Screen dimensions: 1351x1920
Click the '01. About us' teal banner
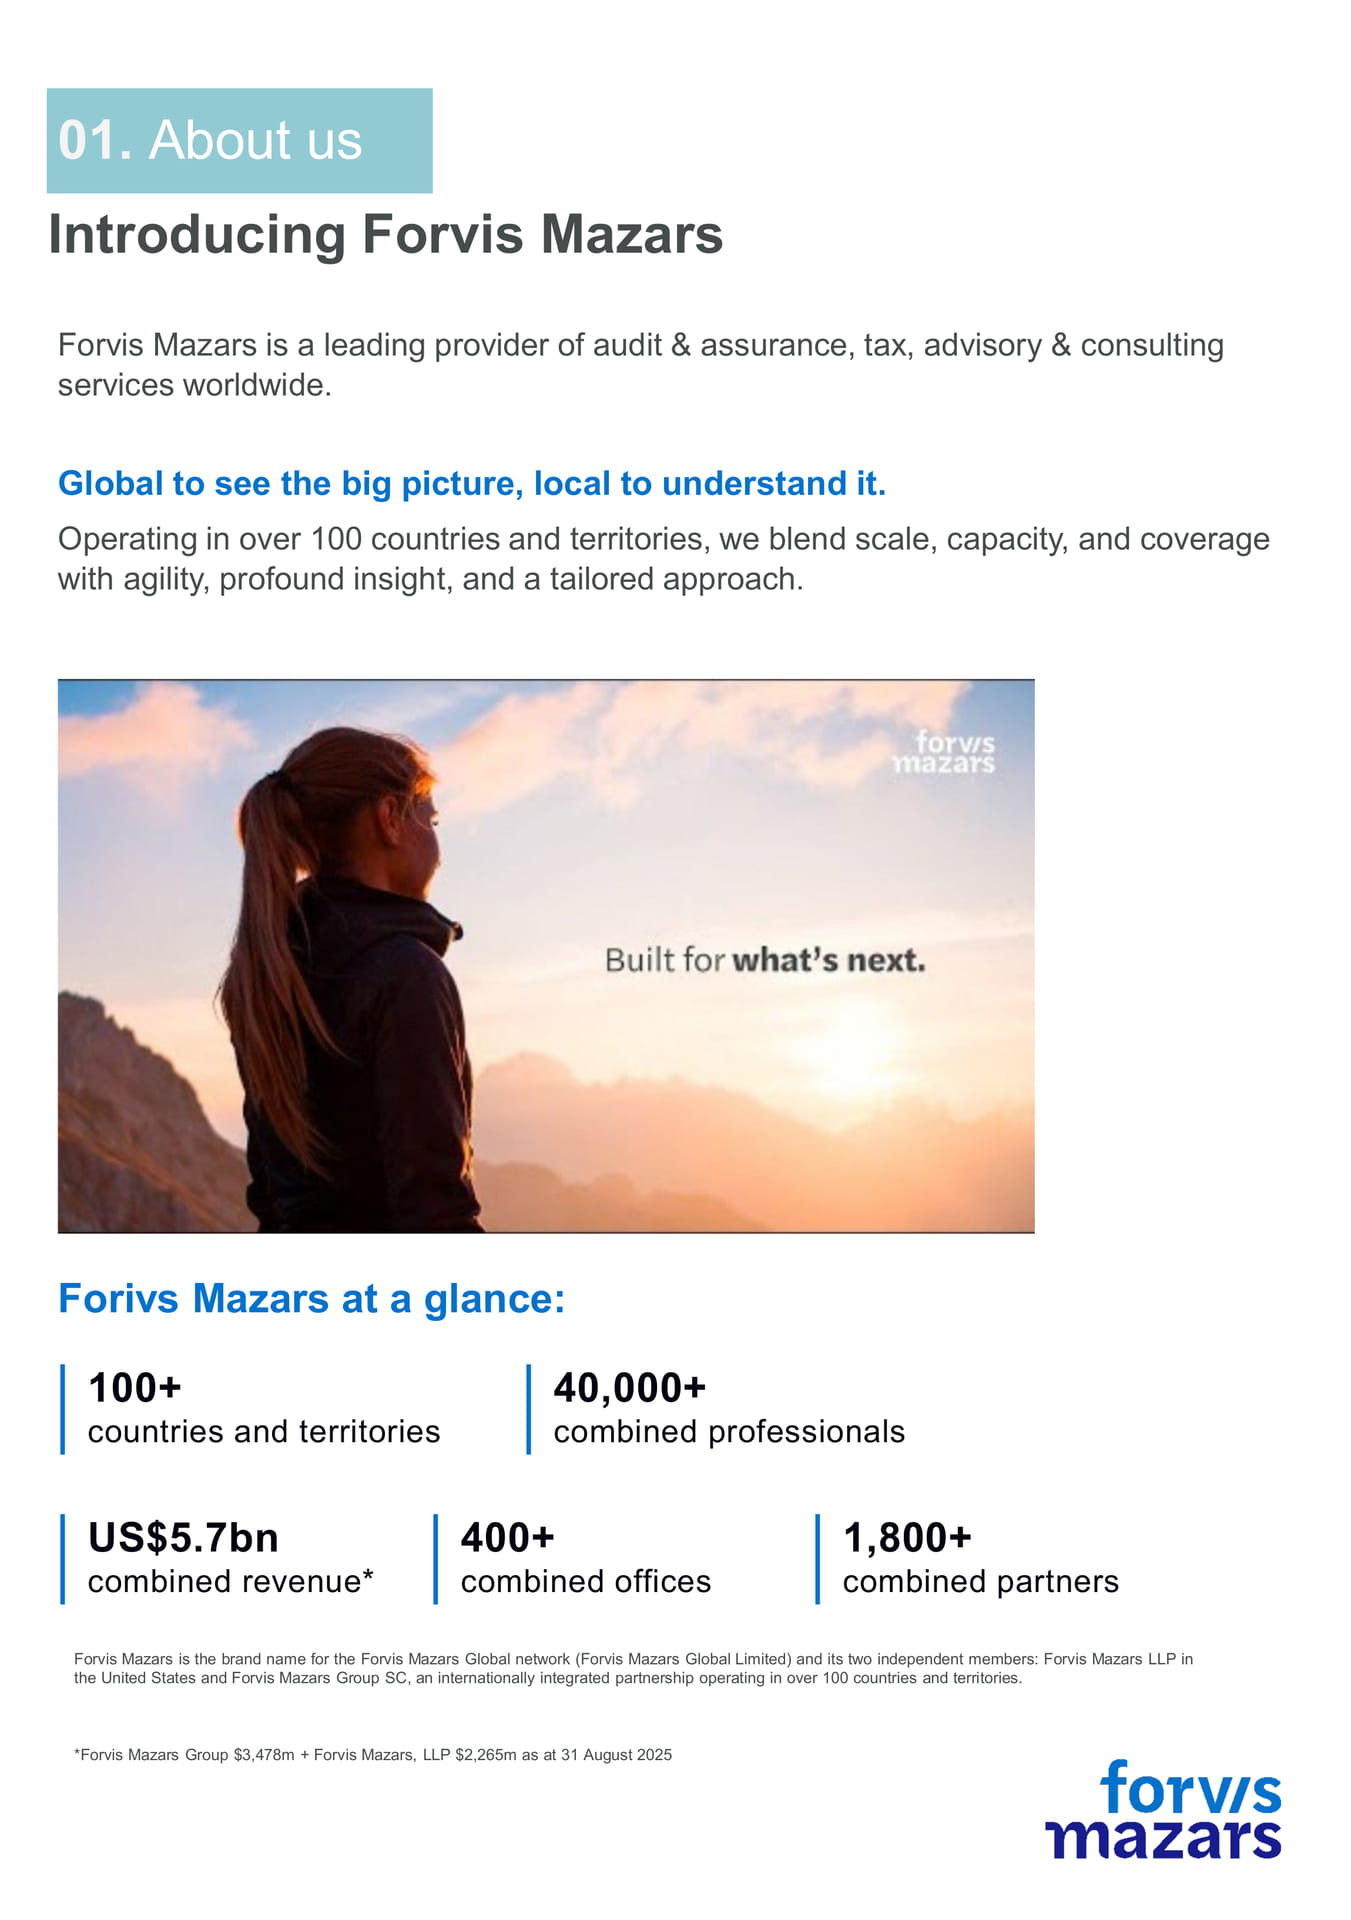click(x=239, y=141)
